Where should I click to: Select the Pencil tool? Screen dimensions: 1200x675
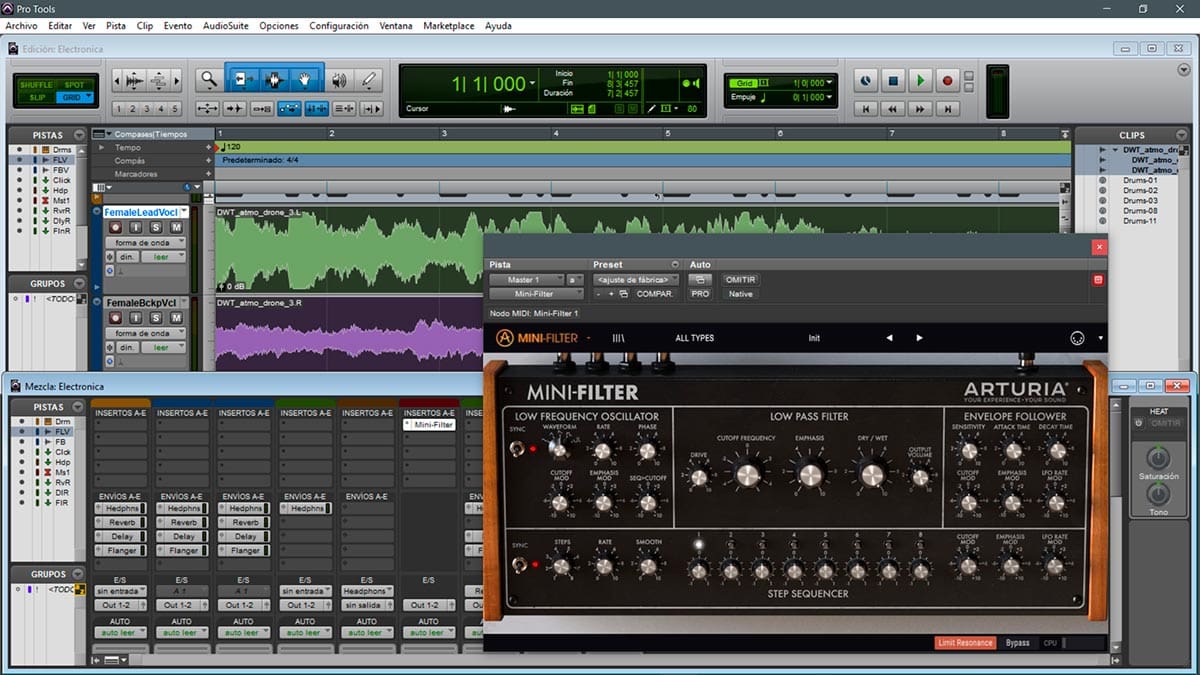click(x=369, y=80)
